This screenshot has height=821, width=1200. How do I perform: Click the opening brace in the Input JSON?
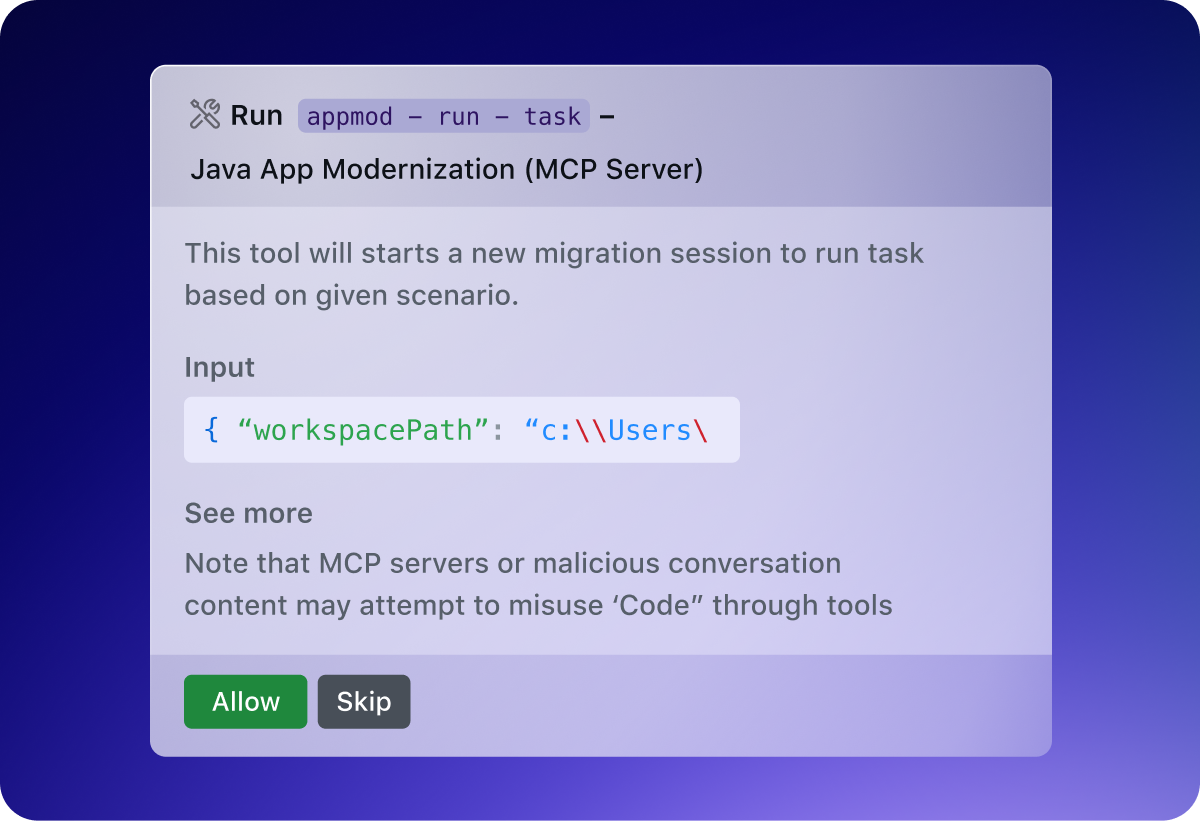coord(213,430)
